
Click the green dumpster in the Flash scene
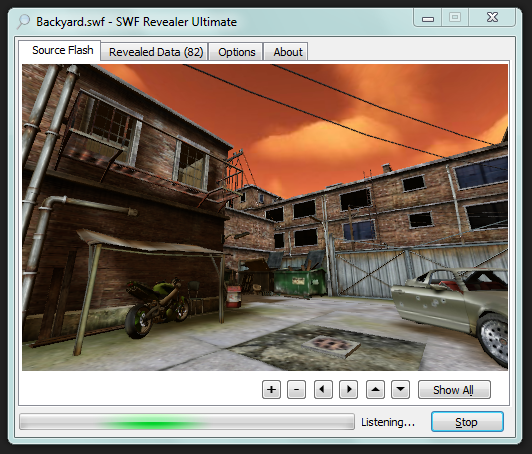[x=300, y=281]
